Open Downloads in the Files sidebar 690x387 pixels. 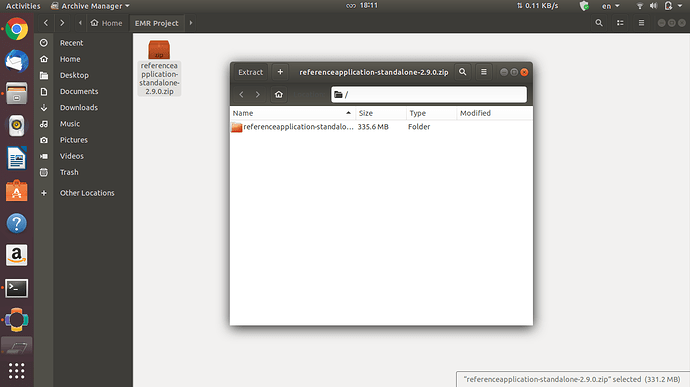click(x=79, y=107)
